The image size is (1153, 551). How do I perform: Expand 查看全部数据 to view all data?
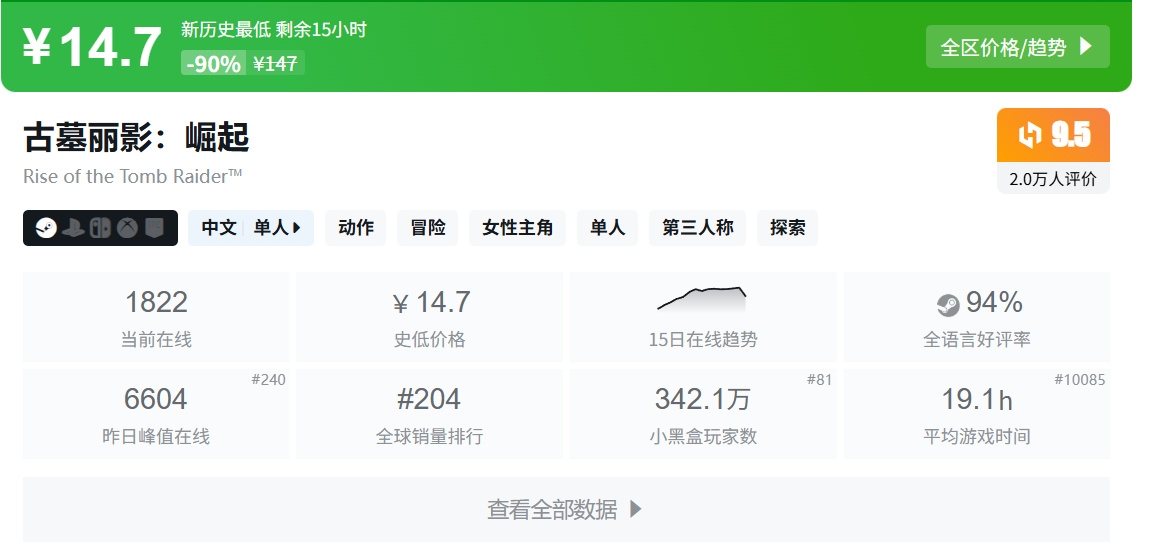click(x=566, y=509)
